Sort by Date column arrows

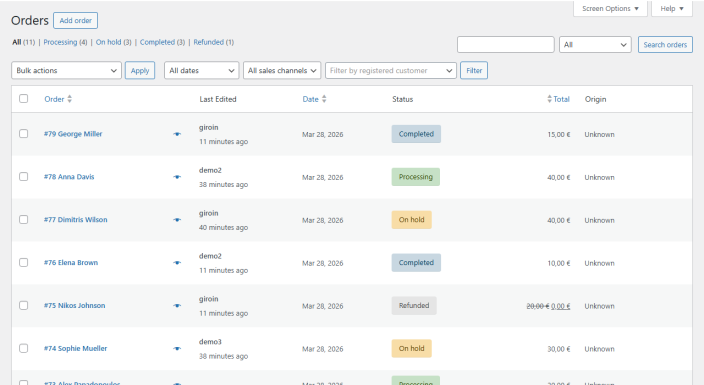click(324, 99)
